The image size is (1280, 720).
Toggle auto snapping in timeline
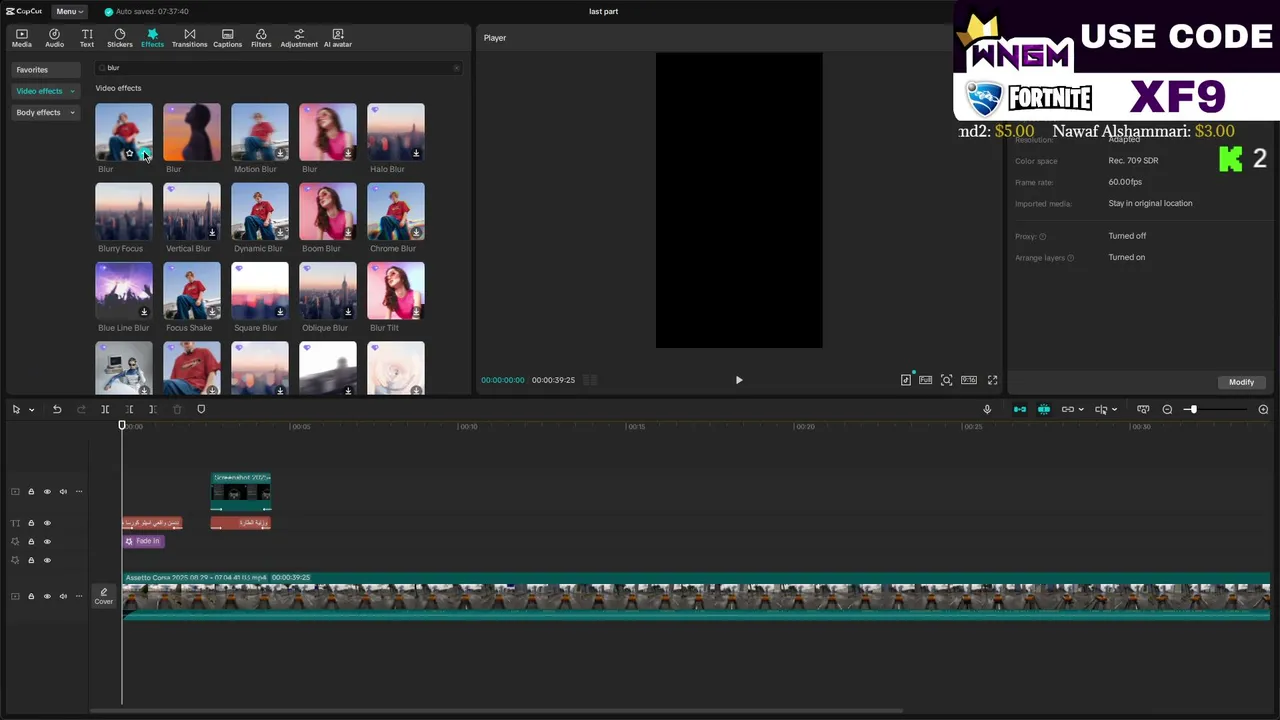click(1044, 409)
